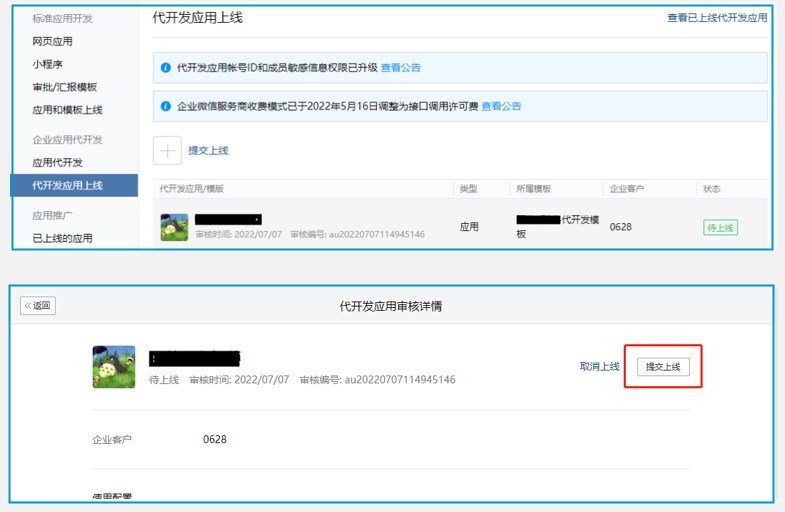The width and height of the screenshot is (785, 512).
Task: Click the info icon in the 企业微信服务商收费模式 notice
Action: [166, 106]
